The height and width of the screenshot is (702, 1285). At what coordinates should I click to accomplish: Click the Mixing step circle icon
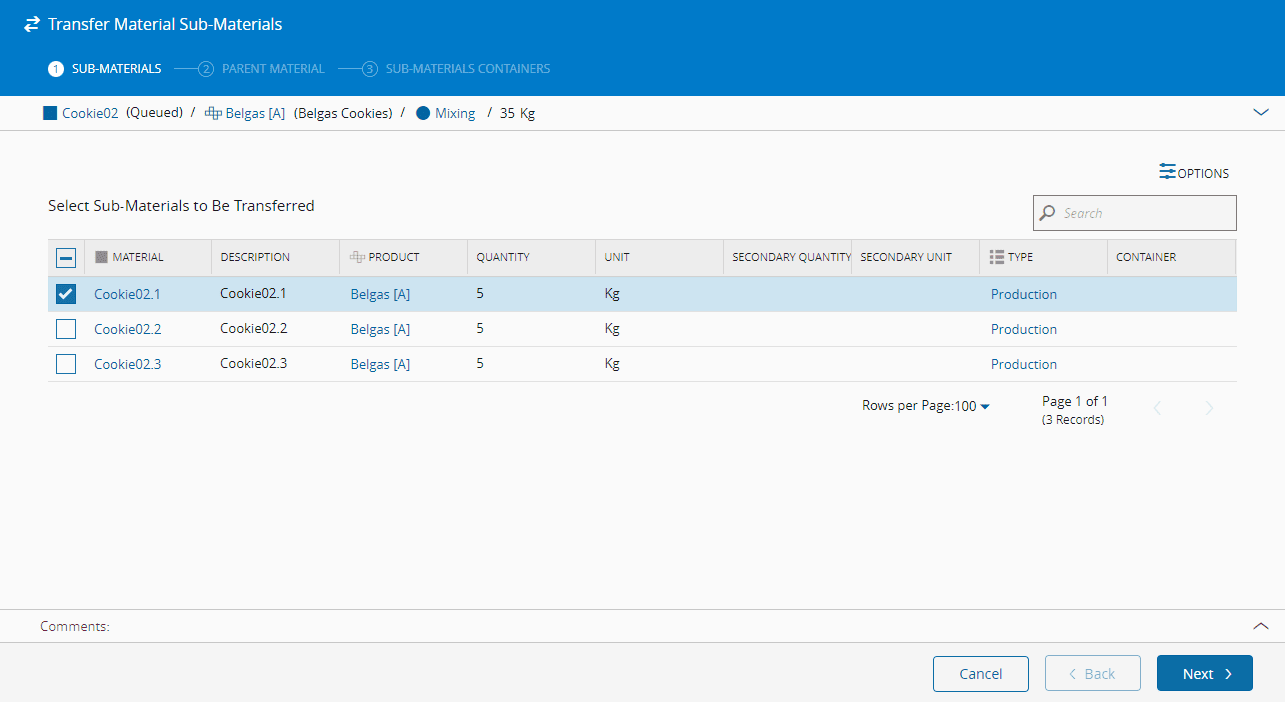coord(423,113)
